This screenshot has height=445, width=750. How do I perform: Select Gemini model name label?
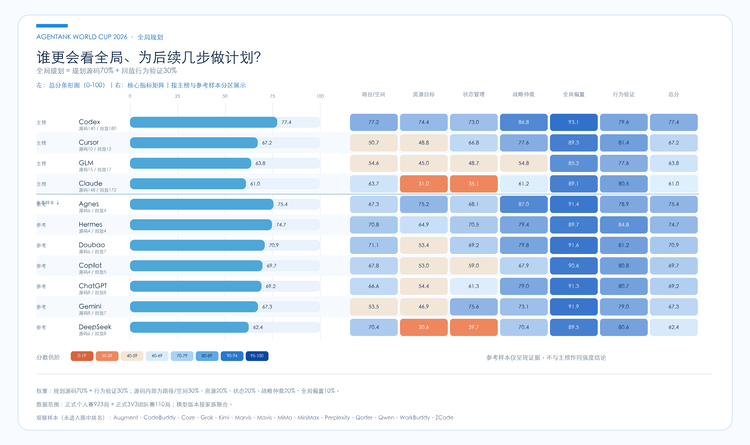click(90, 306)
